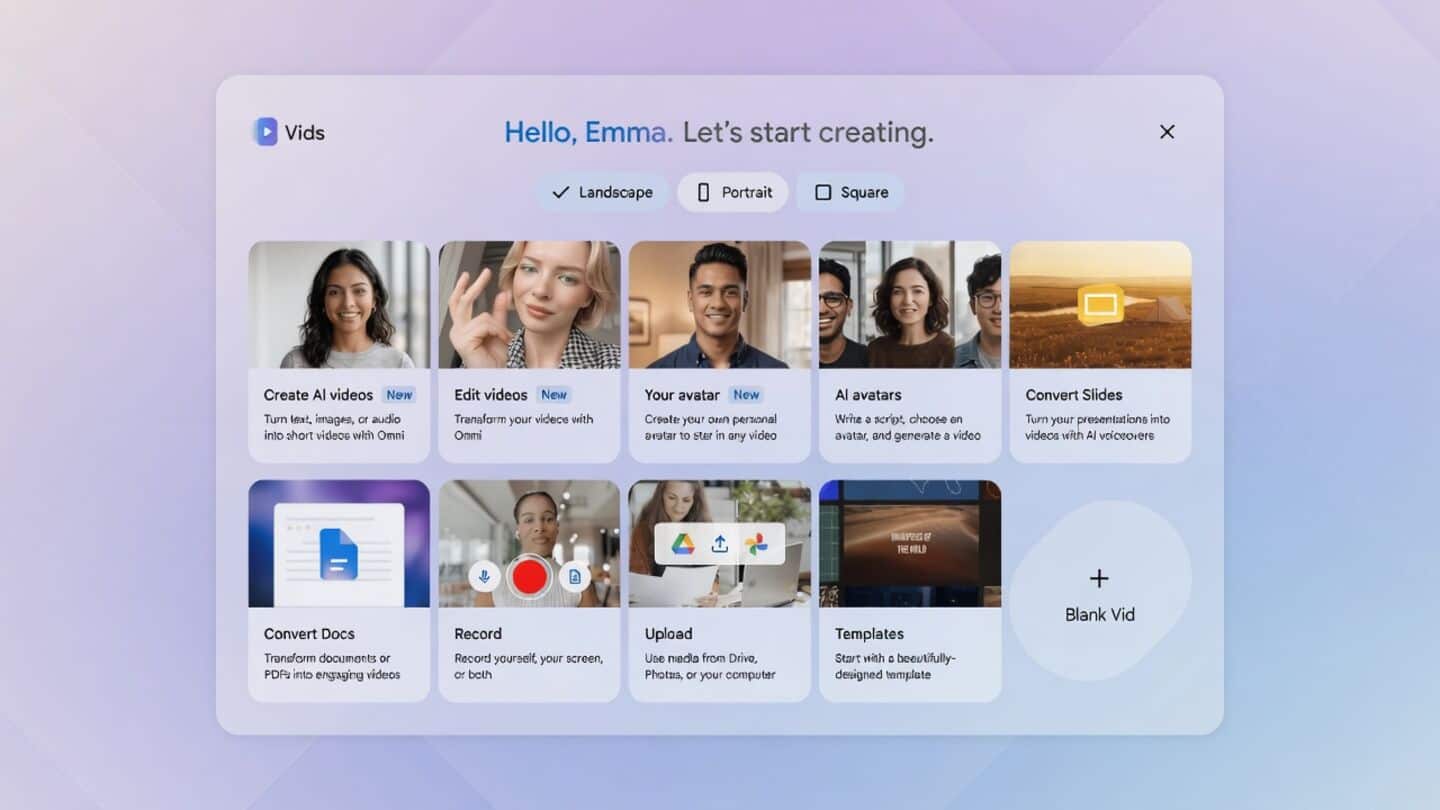Click the upload arrow icon
The height and width of the screenshot is (810, 1440).
pyautogui.click(x=719, y=544)
